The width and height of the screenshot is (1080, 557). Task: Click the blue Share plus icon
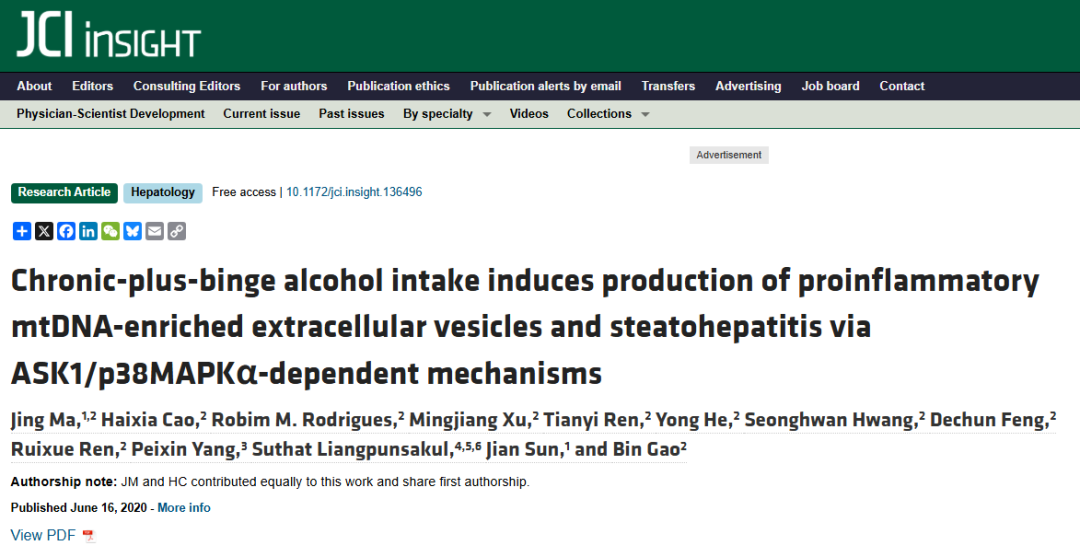pyautogui.click(x=22, y=231)
